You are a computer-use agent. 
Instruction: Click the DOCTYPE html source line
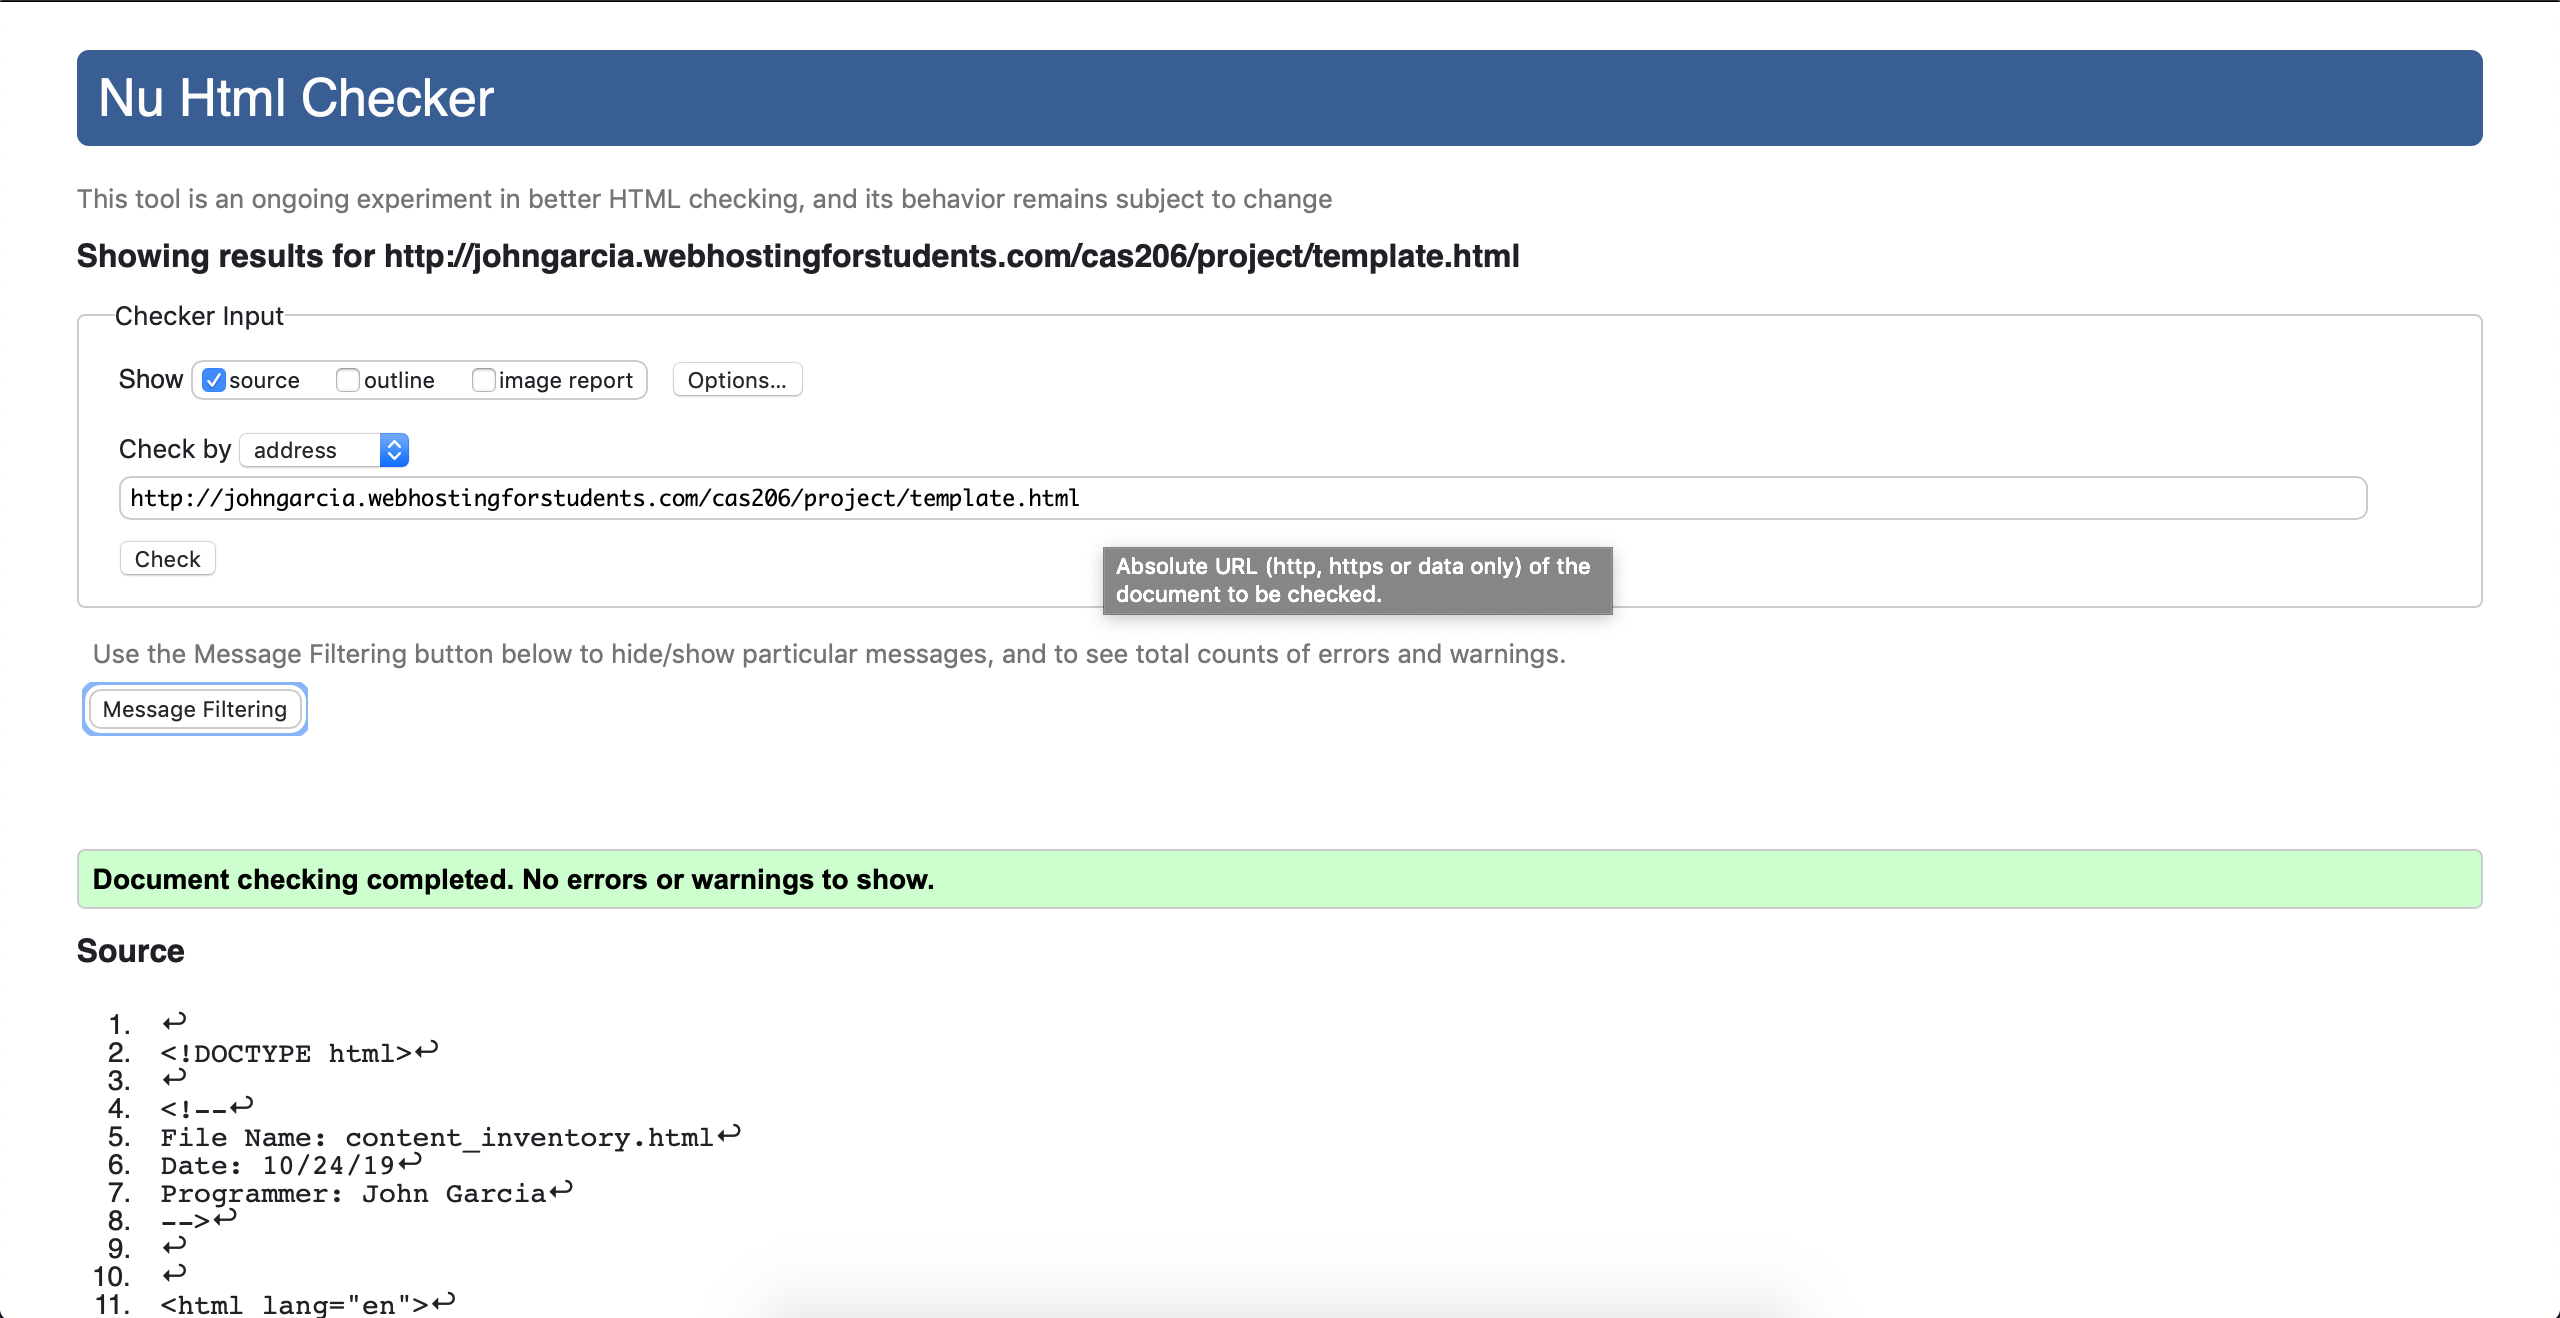pyautogui.click(x=285, y=1053)
